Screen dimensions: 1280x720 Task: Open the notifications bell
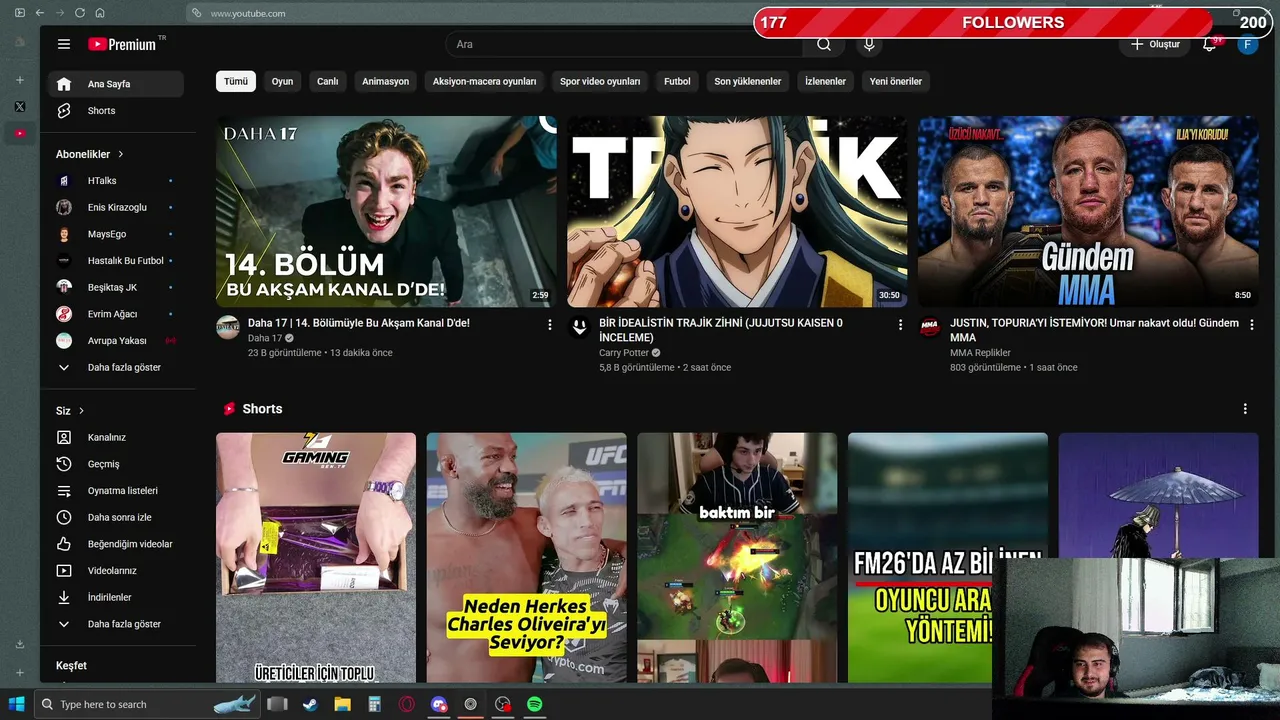[x=1209, y=44]
